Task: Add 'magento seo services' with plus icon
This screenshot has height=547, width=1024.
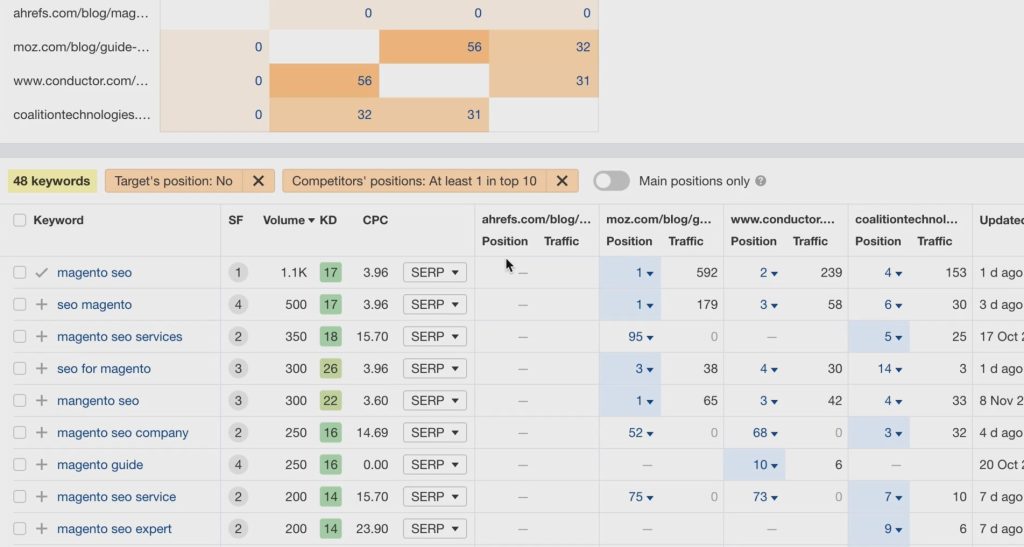Action: [41, 336]
